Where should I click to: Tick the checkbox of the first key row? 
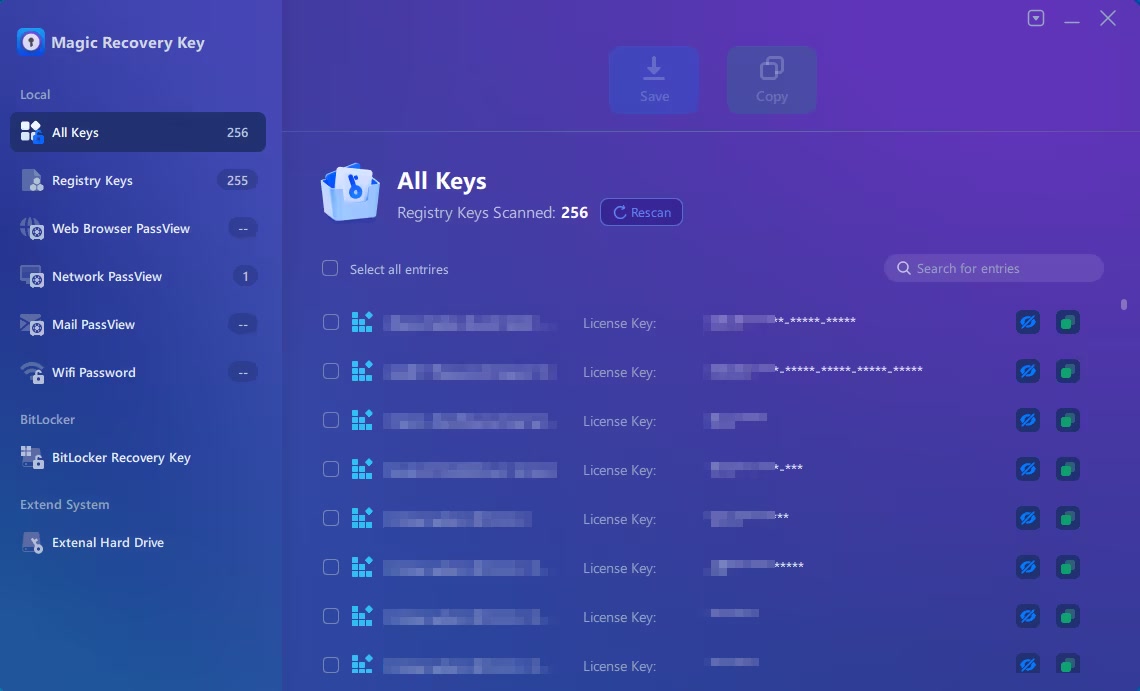[331, 322]
